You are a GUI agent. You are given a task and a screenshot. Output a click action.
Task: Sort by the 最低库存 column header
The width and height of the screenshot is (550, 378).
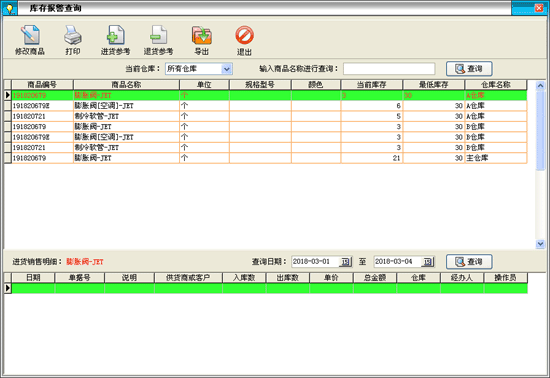point(434,85)
